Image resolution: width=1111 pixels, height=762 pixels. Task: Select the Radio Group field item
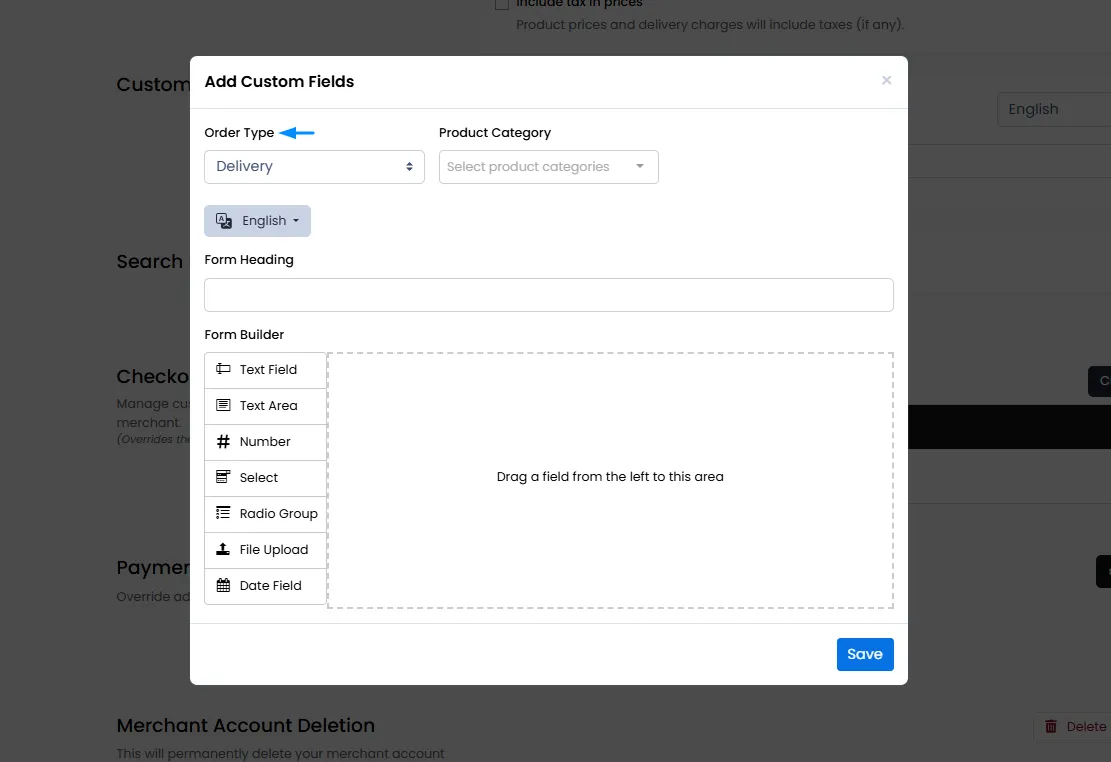click(x=266, y=514)
